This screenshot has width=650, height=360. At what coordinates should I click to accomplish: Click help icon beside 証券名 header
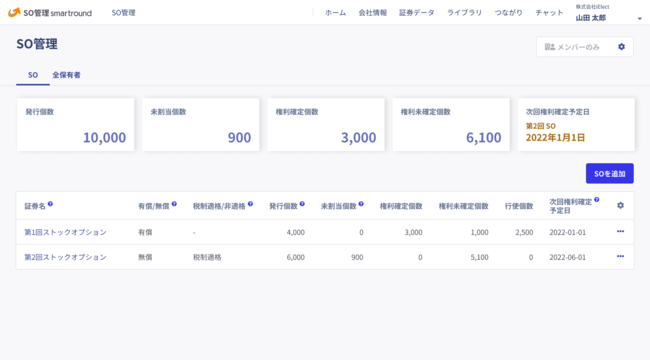50,204
